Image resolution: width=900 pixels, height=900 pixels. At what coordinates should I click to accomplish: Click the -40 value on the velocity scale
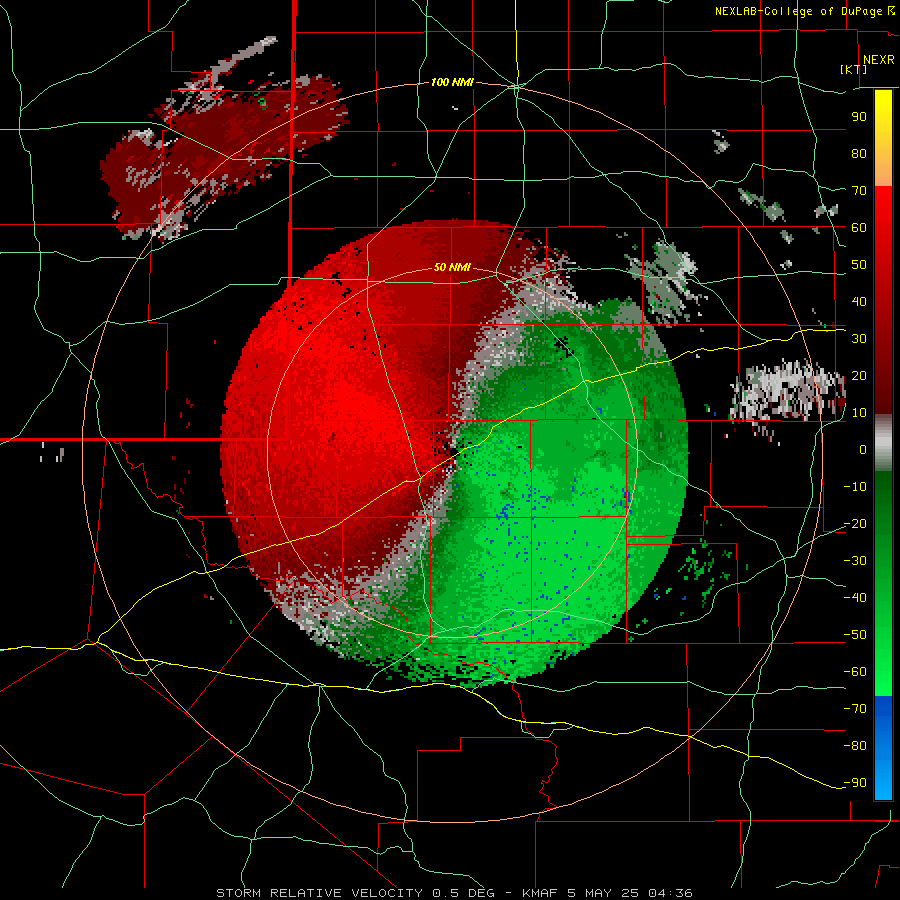pyautogui.click(x=855, y=598)
